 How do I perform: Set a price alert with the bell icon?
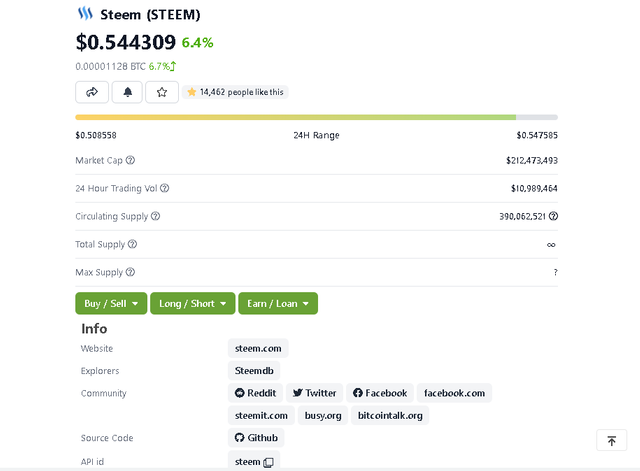[x=127, y=92]
